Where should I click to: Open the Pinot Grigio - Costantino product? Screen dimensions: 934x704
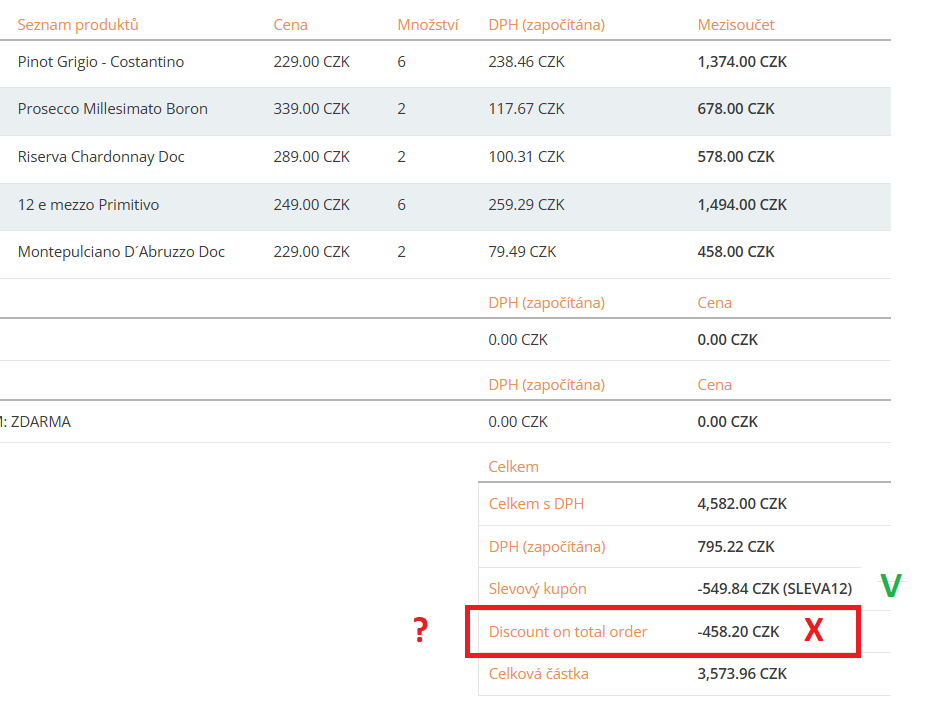pyautogui.click(x=101, y=62)
